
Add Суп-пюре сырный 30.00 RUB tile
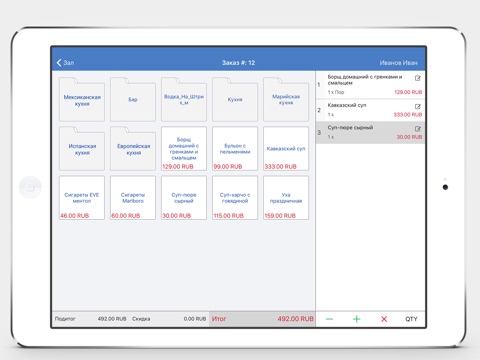point(184,198)
